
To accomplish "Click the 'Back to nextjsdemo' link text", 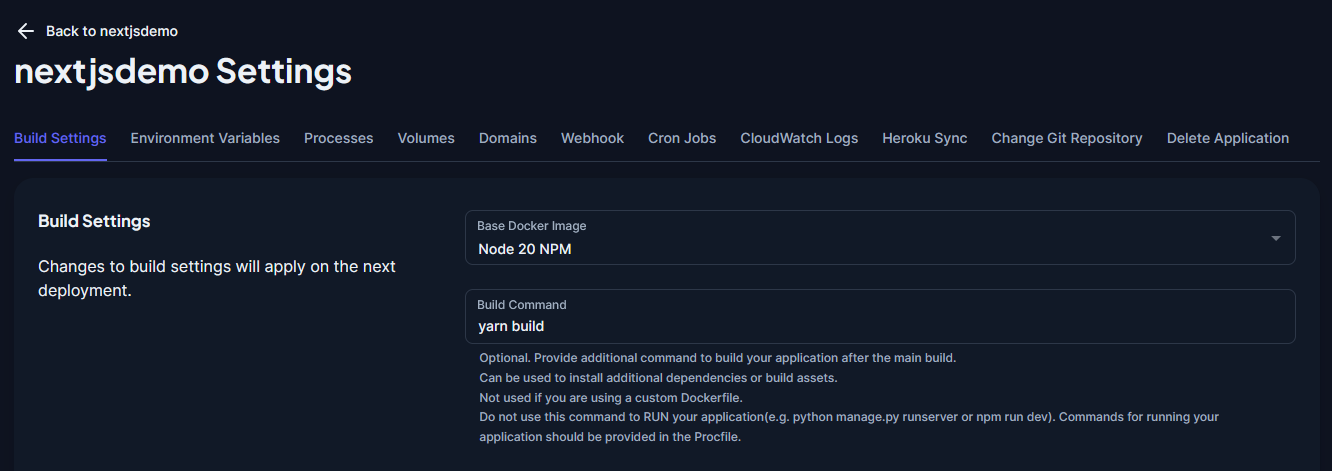I will click(111, 31).
